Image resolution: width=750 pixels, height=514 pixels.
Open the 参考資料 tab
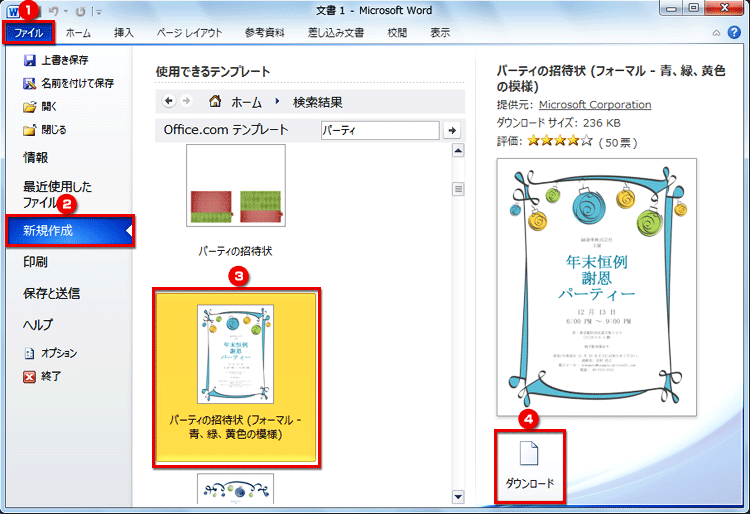click(265, 33)
